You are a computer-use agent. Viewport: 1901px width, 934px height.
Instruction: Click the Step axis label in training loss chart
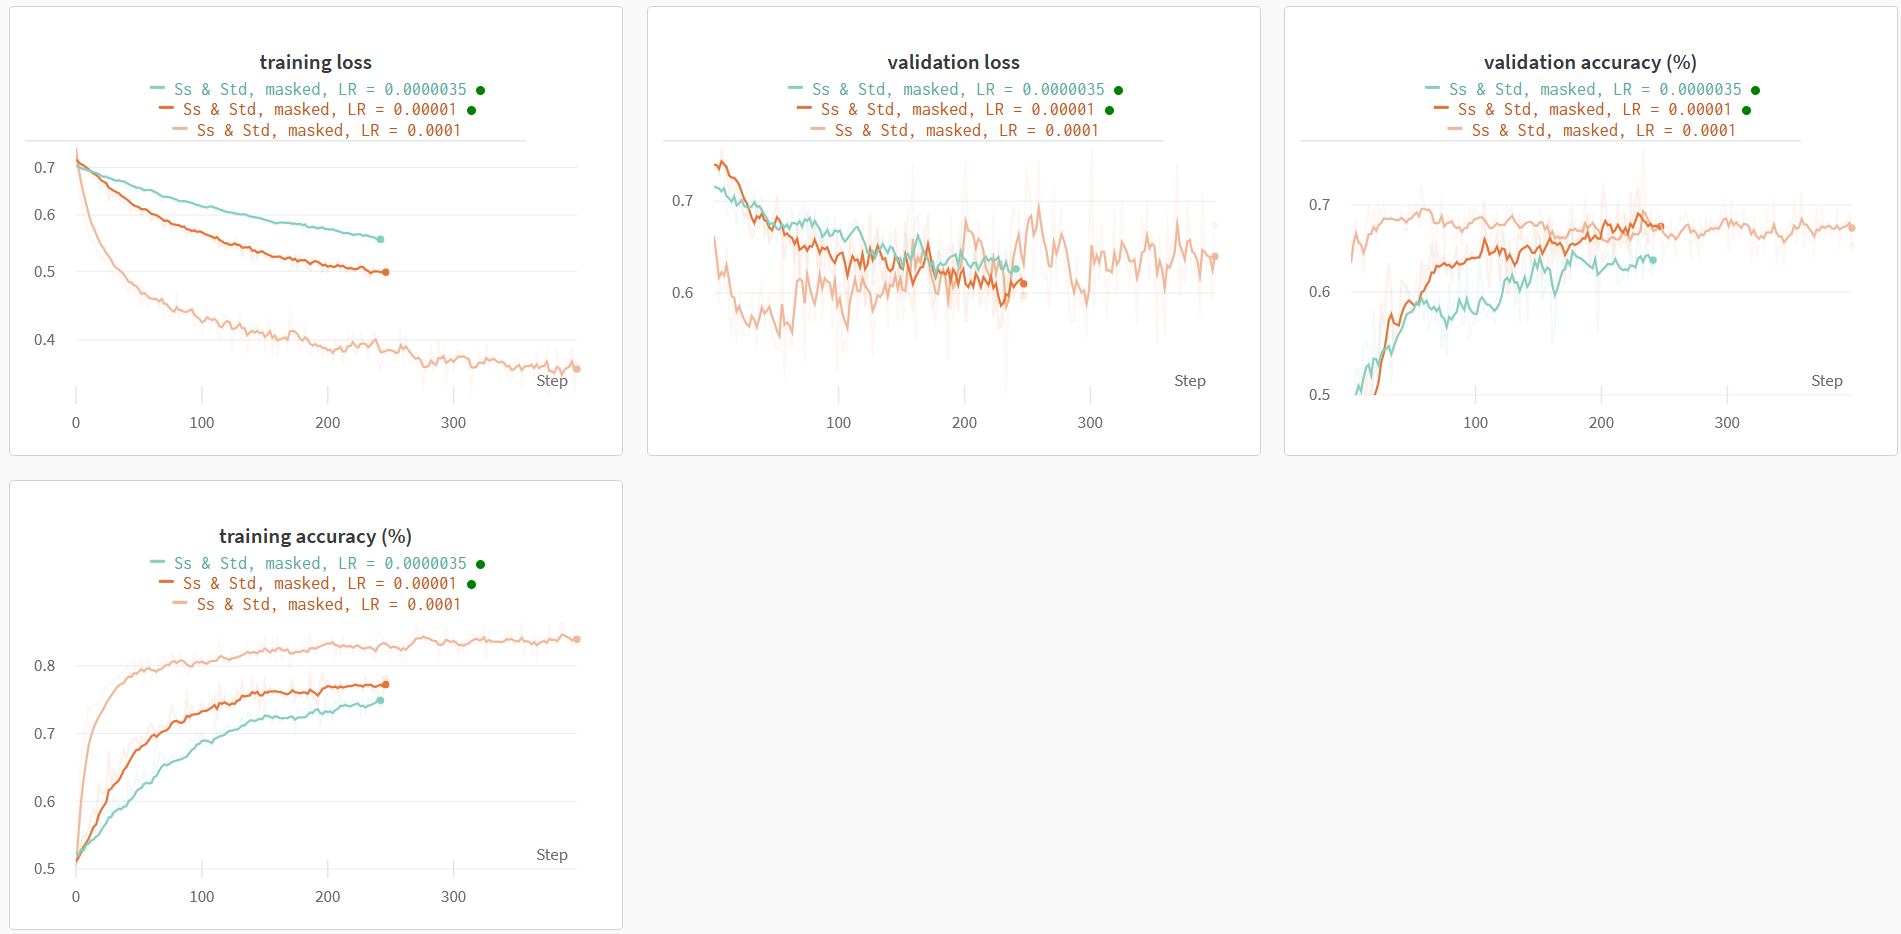pyautogui.click(x=552, y=381)
